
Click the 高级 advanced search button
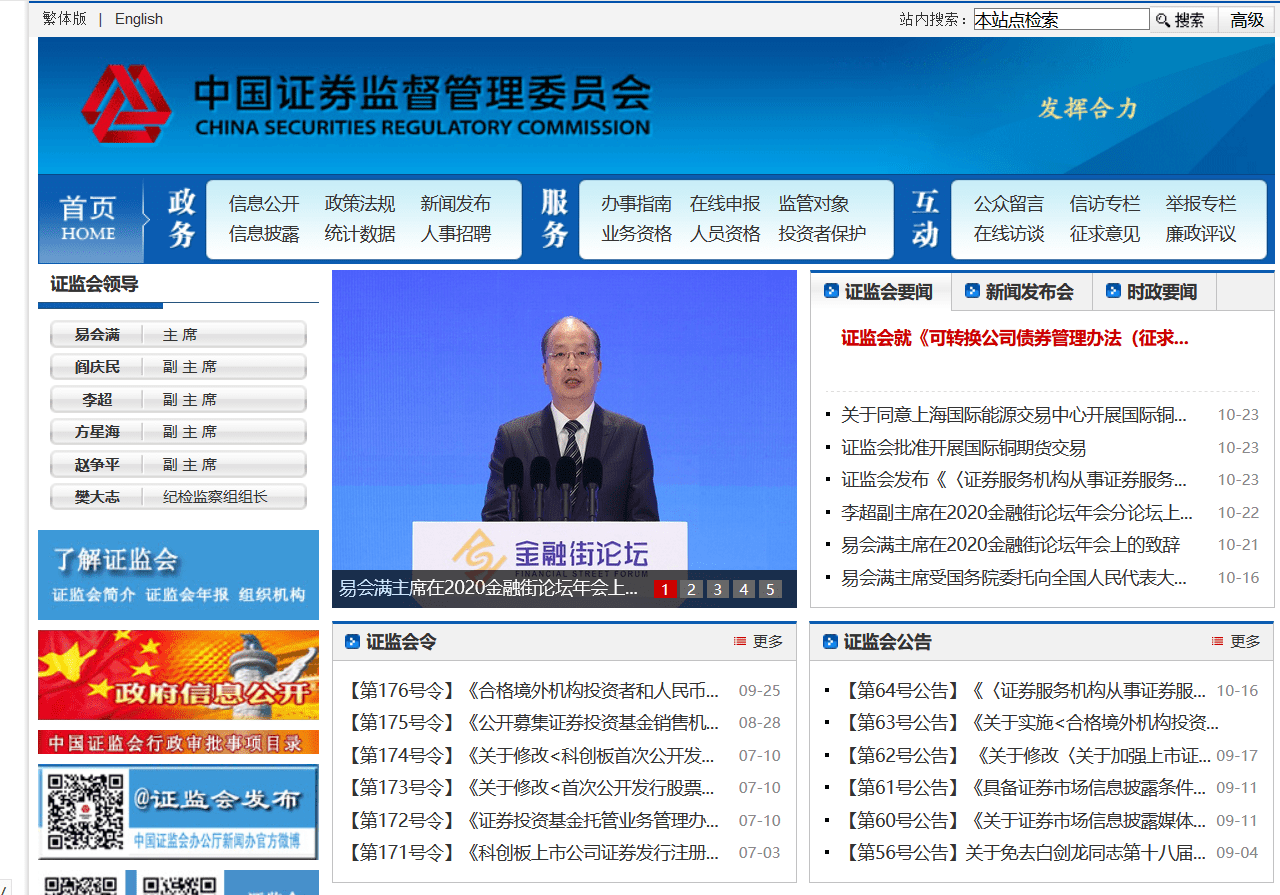[1246, 20]
